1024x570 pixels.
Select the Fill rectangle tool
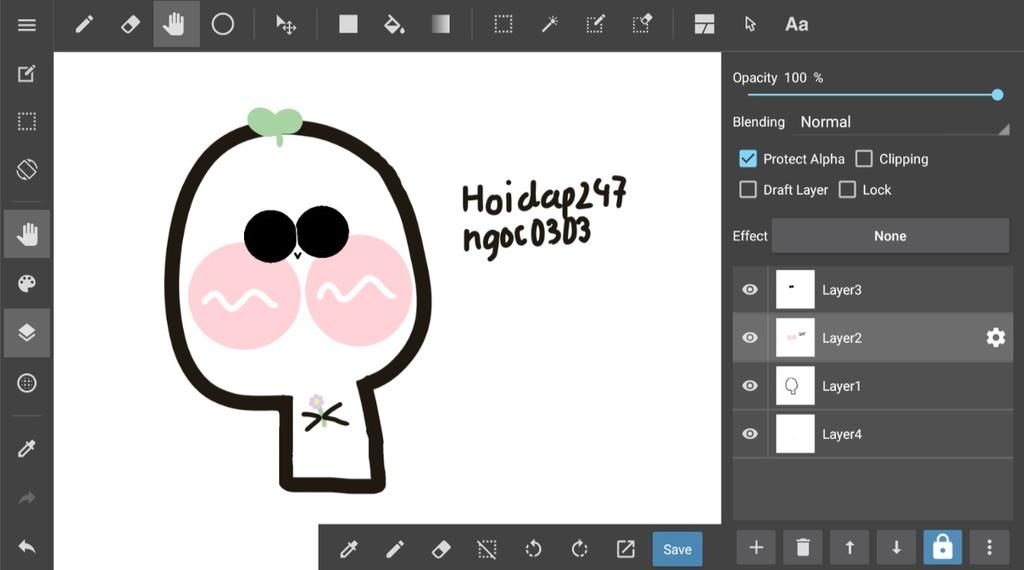pyautogui.click(x=348, y=25)
